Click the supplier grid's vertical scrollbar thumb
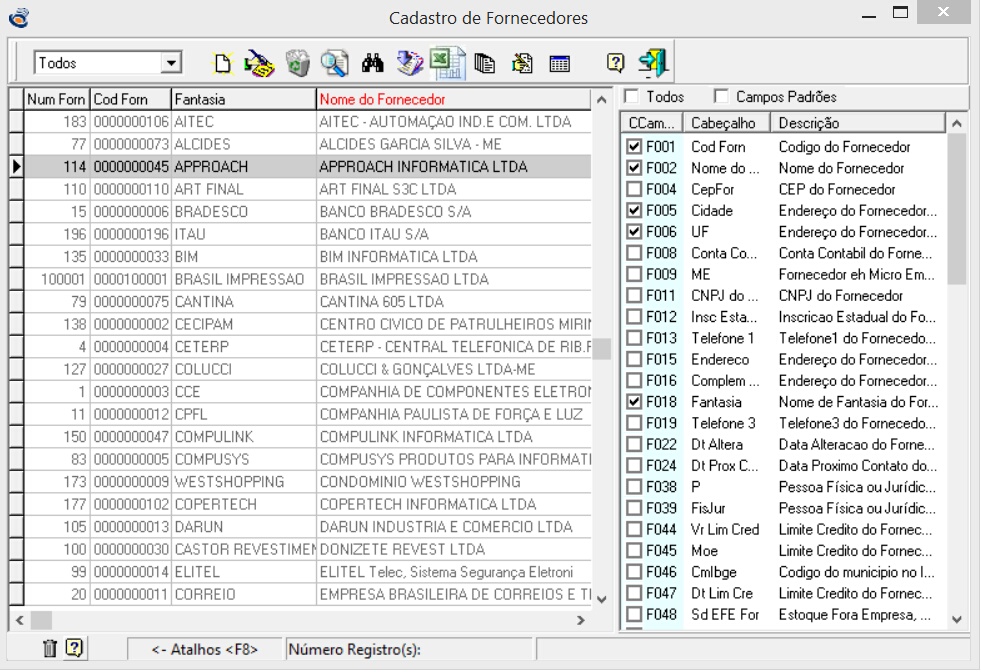Screen dimensions: 981x672 click(602, 349)
